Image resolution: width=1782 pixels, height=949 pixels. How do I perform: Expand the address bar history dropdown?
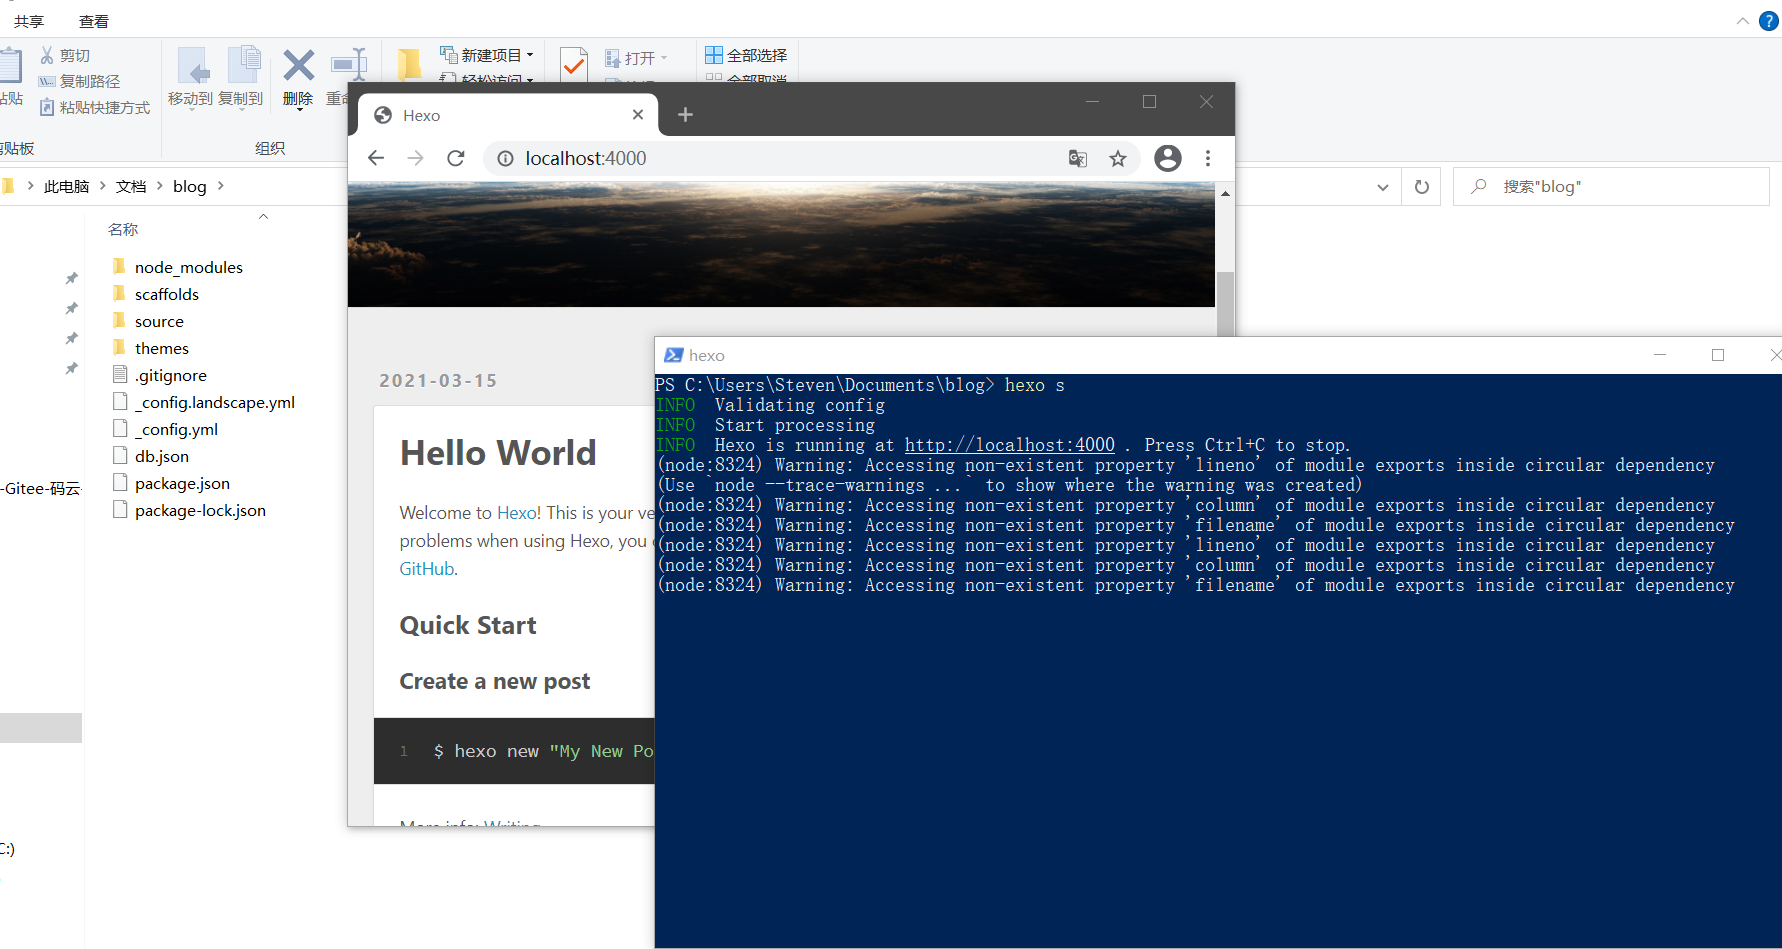click(x=1382, y=187)
